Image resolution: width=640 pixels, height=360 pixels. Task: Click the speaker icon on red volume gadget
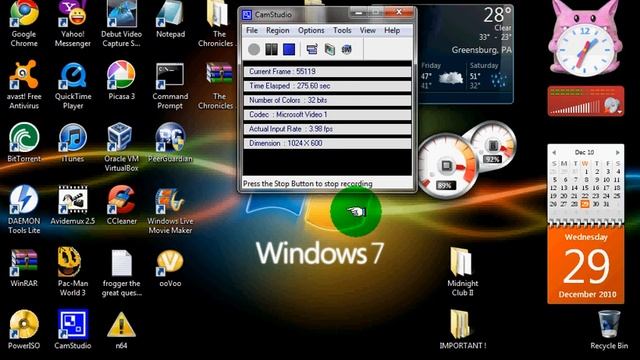(x=612, y=105)
